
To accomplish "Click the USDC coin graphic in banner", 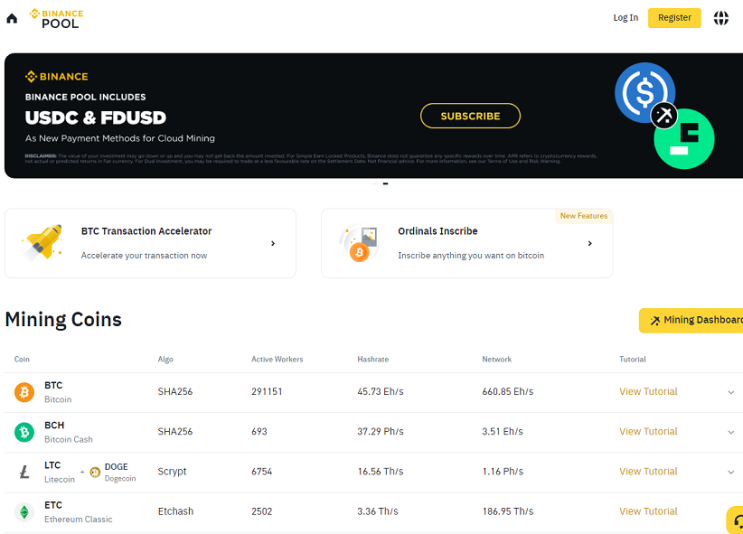I will click(x=644, y=92).
